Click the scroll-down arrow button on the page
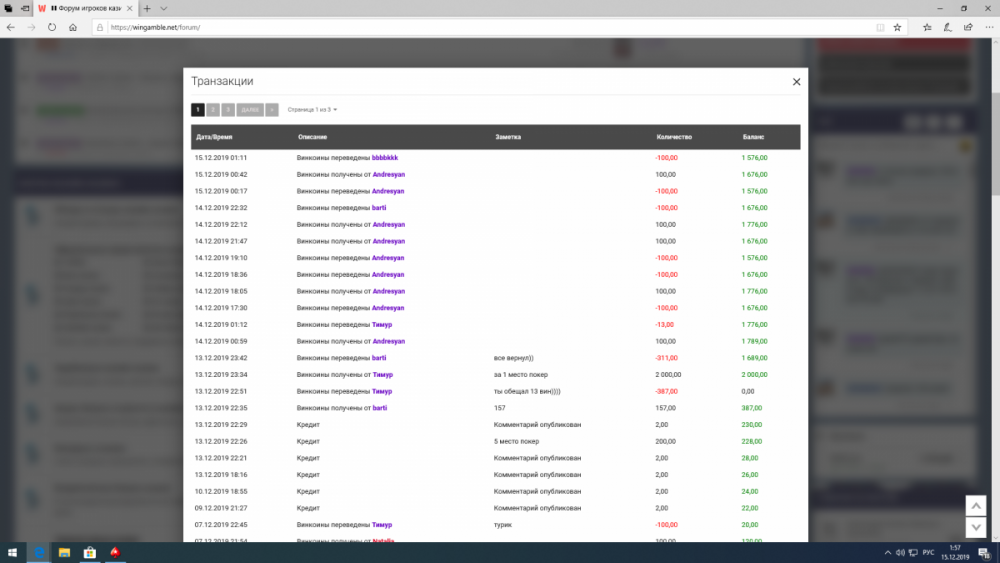 pos(976,528)
